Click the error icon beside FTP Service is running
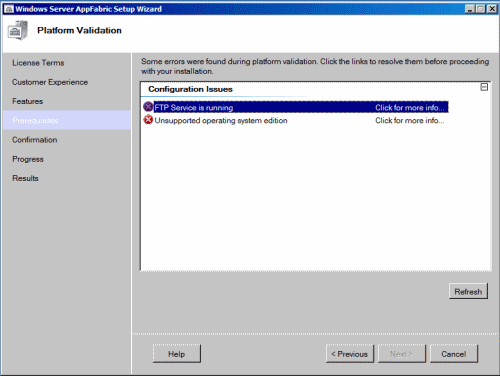Image resolution: width=500 pixels, height=376 pixels. [148, 107]
